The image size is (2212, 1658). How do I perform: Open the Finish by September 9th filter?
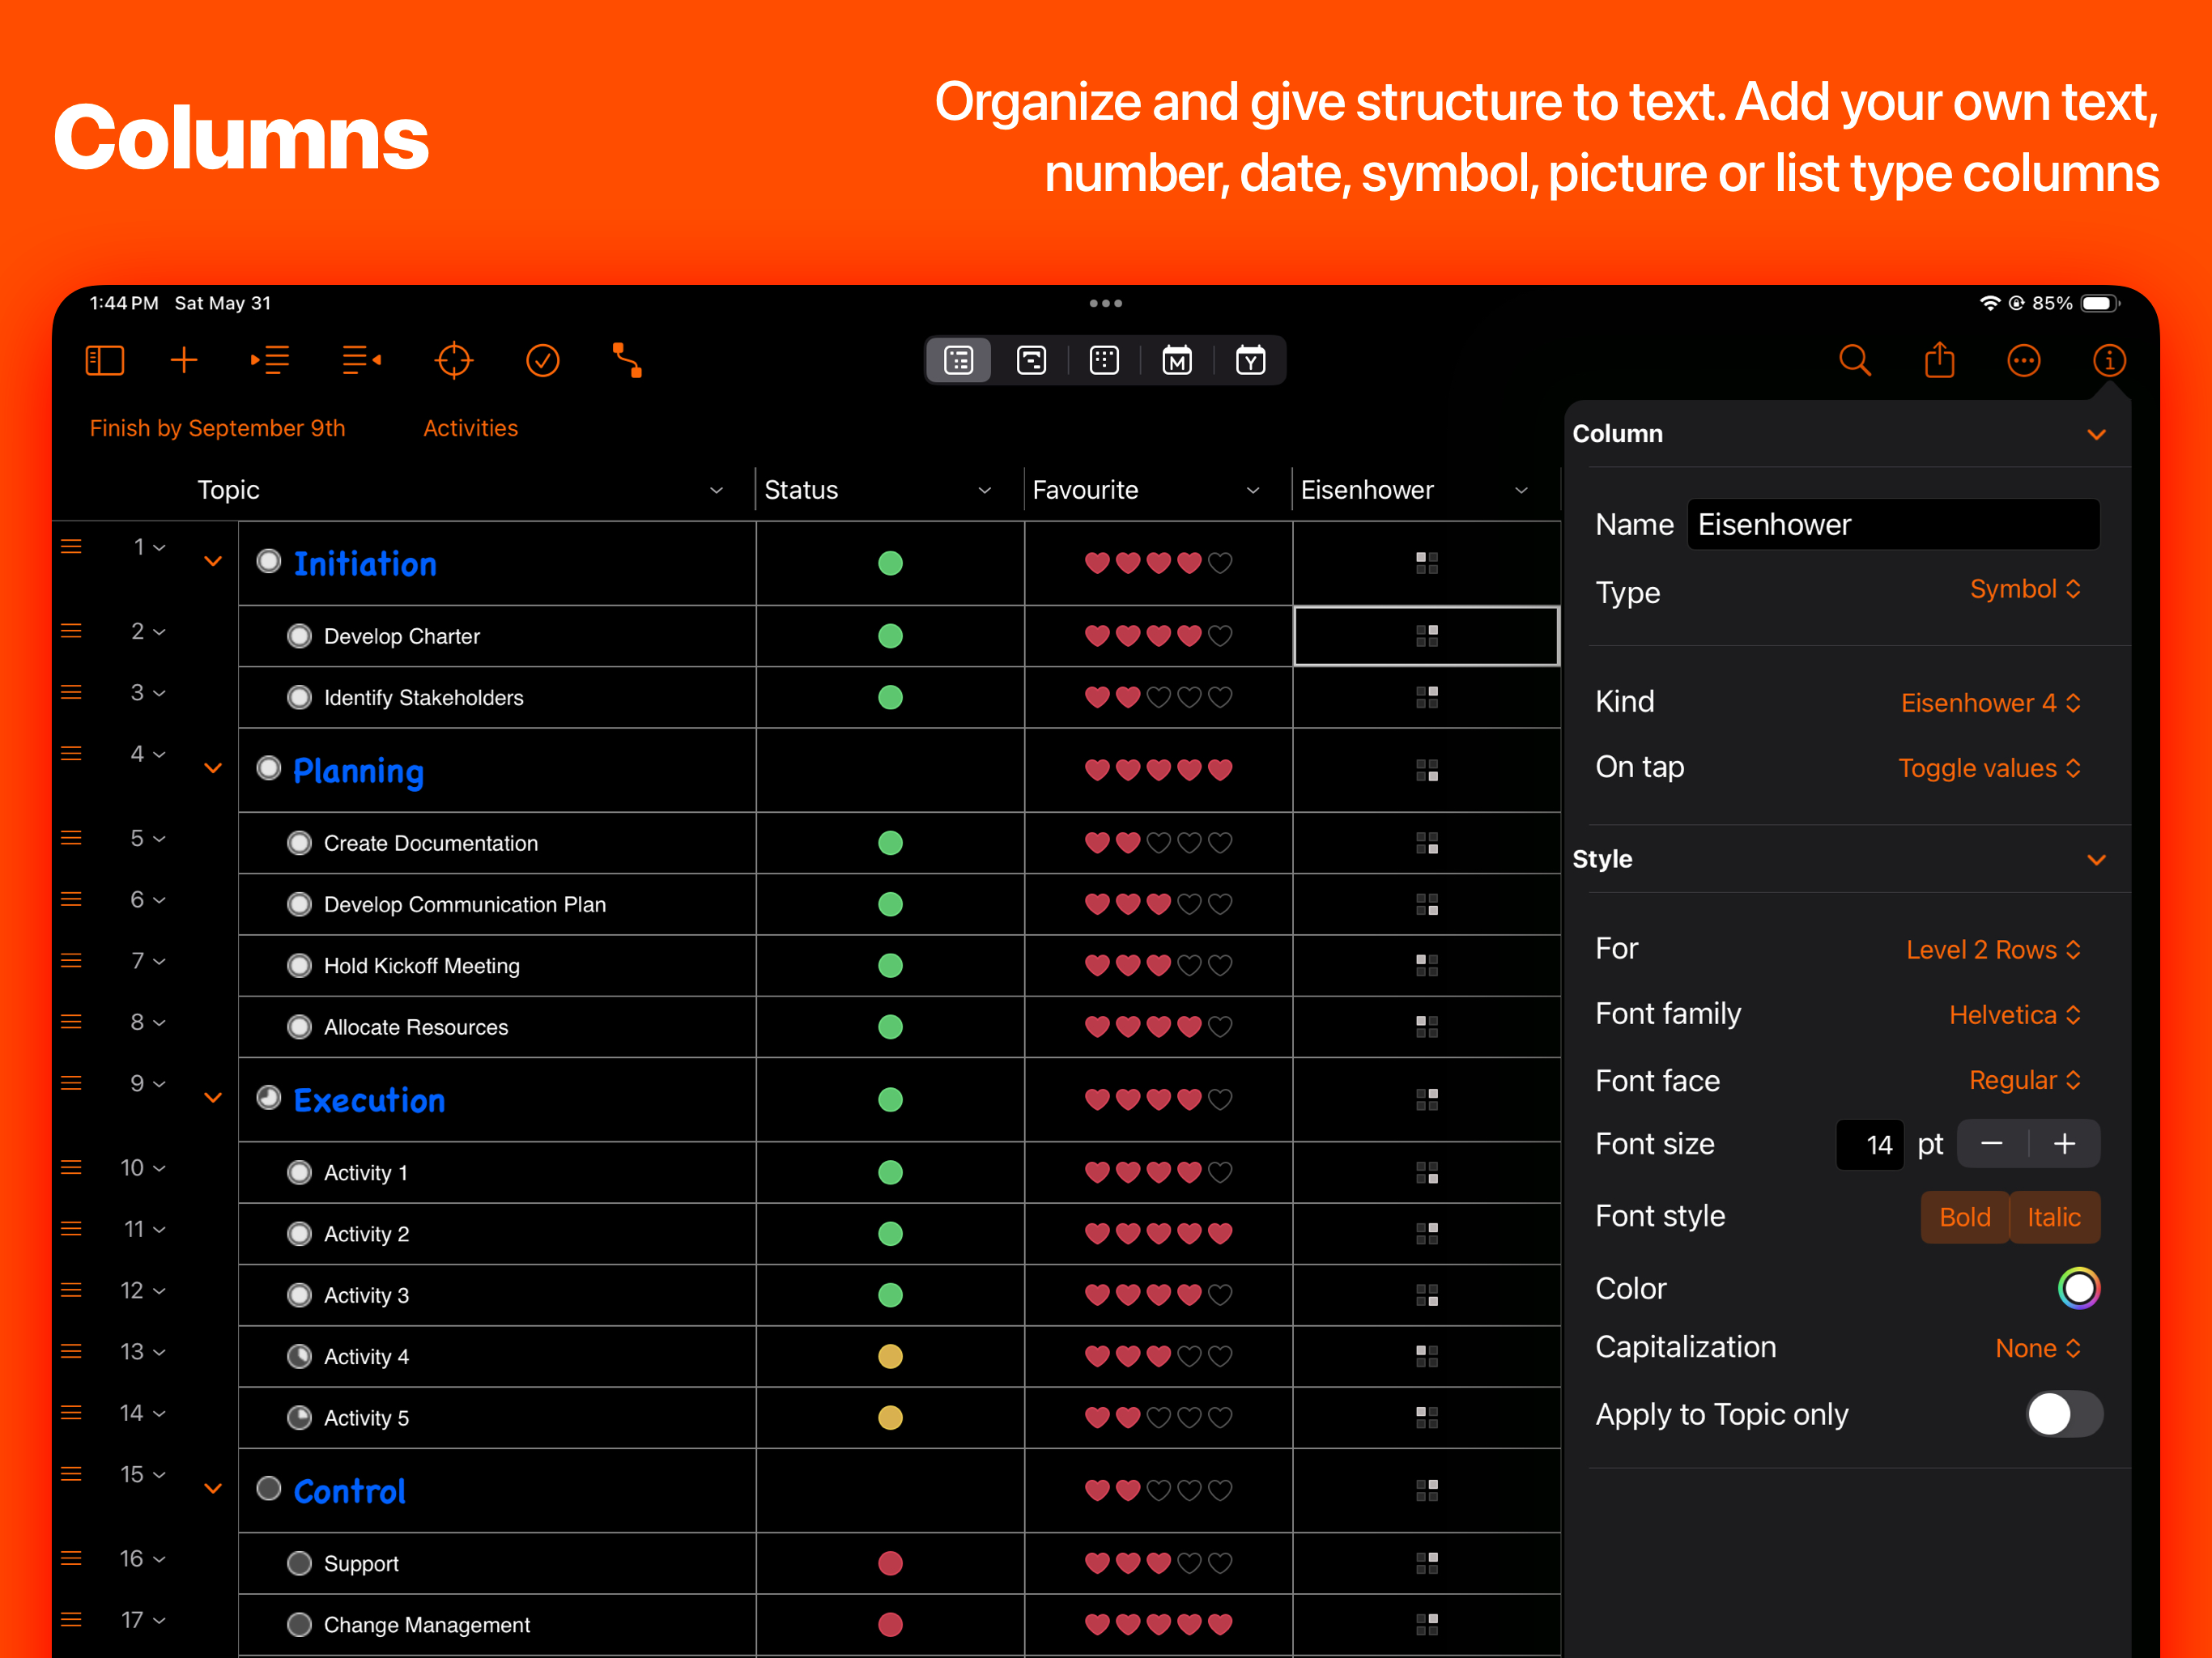tap(217, 428)
